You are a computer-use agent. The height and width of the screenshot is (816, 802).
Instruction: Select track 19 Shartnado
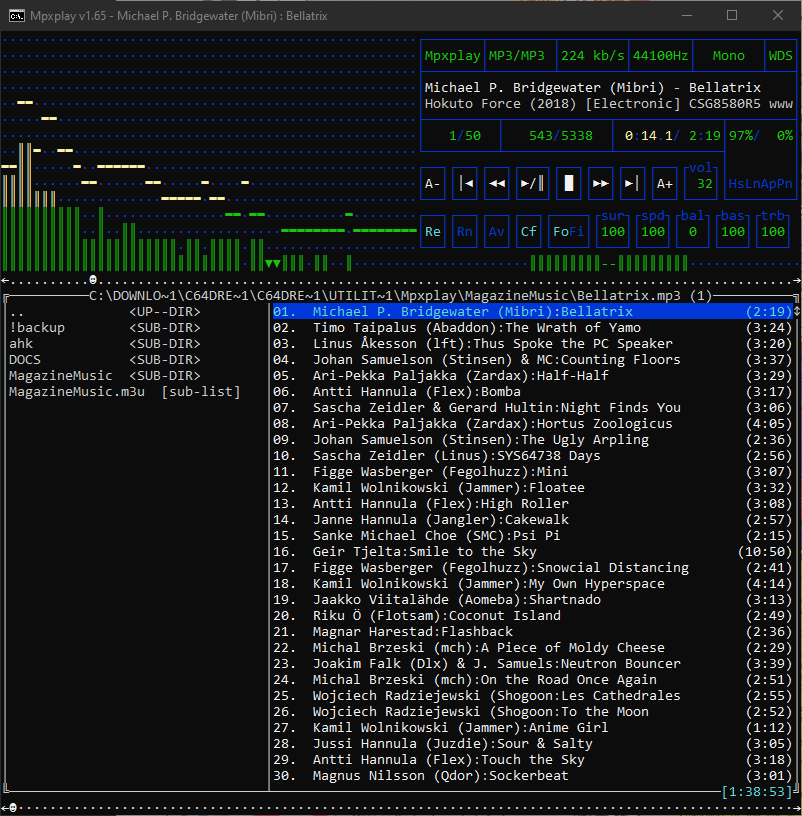pos(532,600)
